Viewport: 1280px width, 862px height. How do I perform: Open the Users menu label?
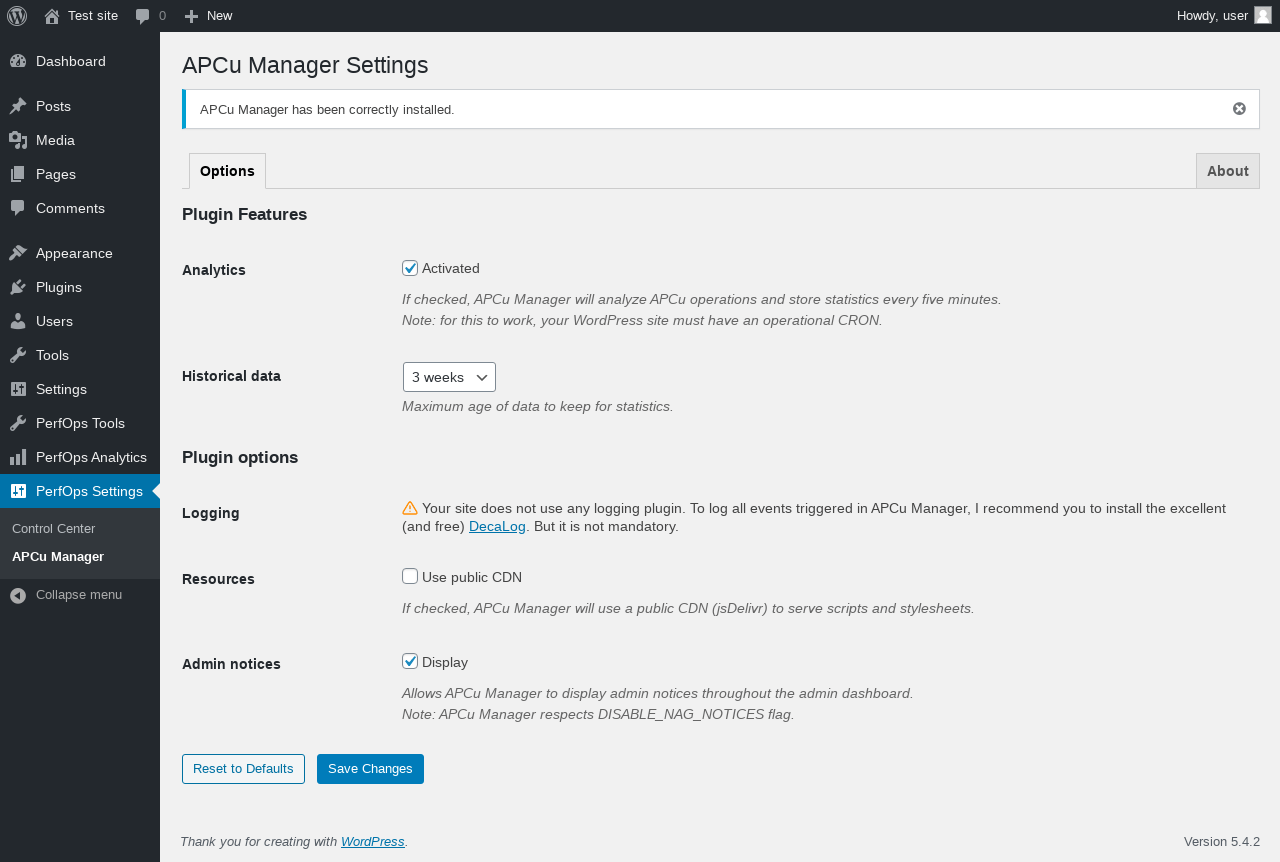pos(54,321)
